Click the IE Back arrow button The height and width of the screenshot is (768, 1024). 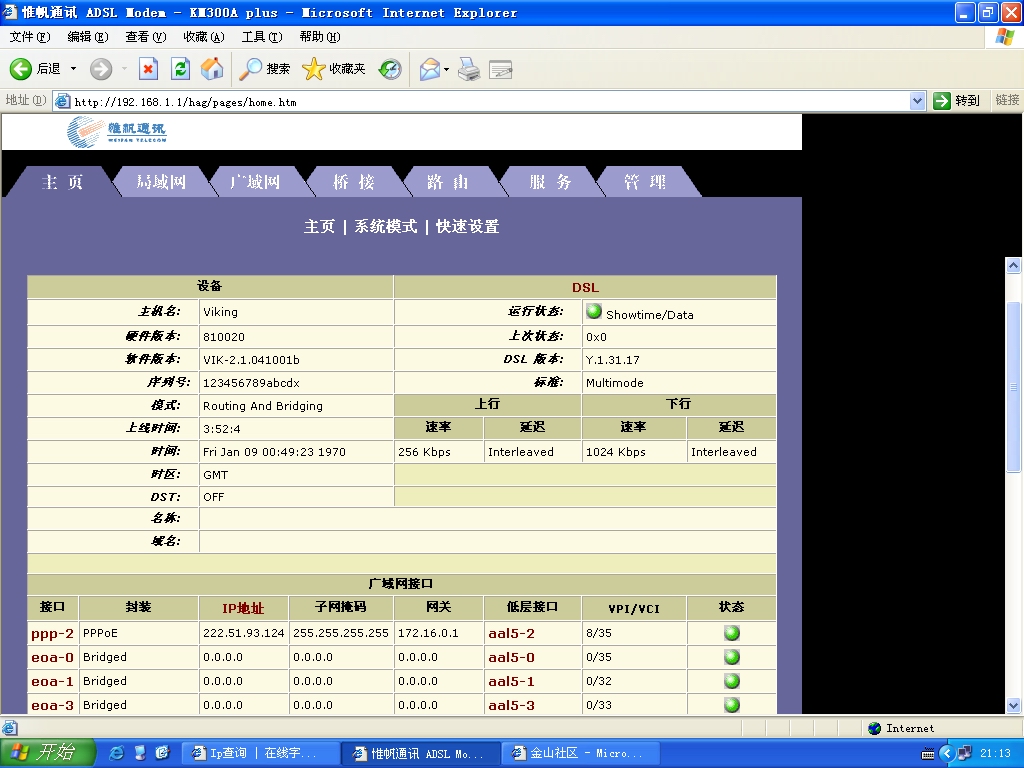[22, 69]
